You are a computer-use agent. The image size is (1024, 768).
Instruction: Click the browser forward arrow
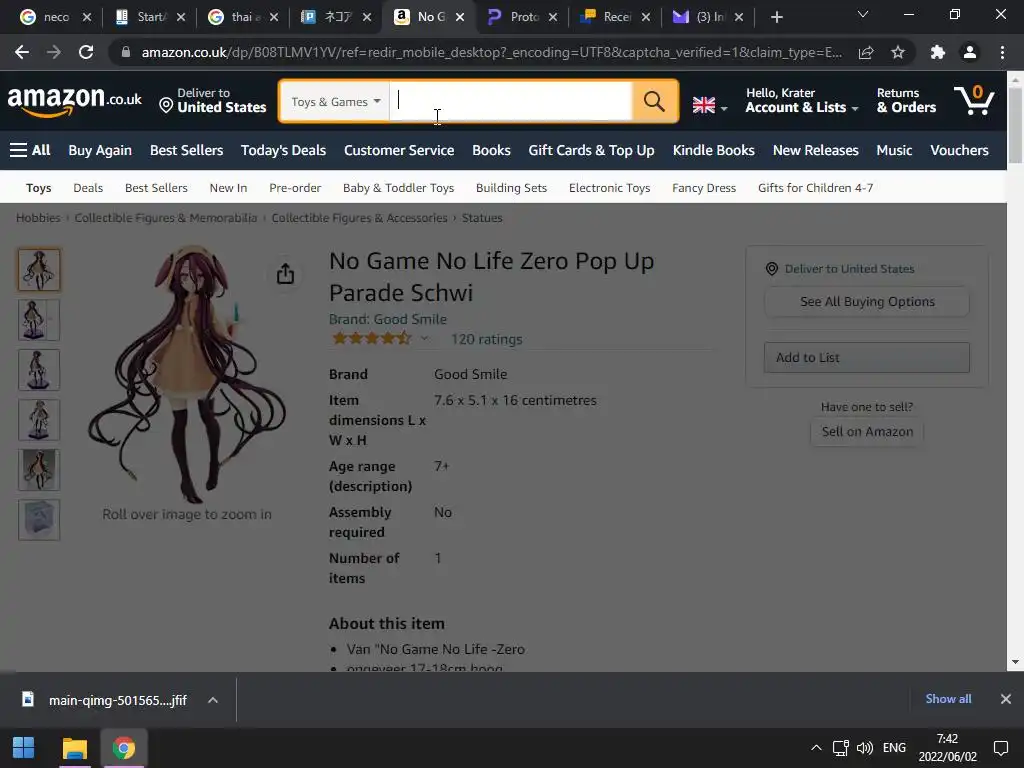click(54, 52)
